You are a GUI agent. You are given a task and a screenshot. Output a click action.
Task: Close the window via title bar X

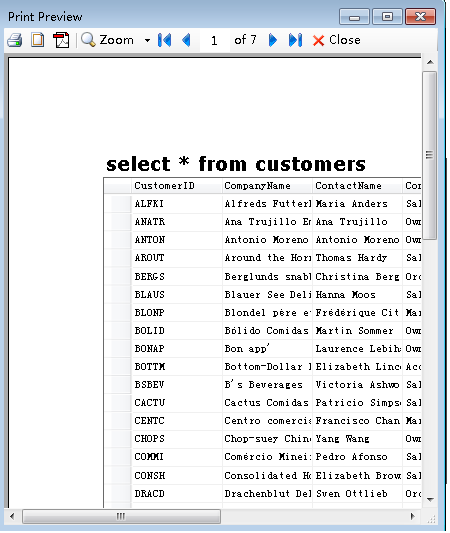[x=420, y=17]
